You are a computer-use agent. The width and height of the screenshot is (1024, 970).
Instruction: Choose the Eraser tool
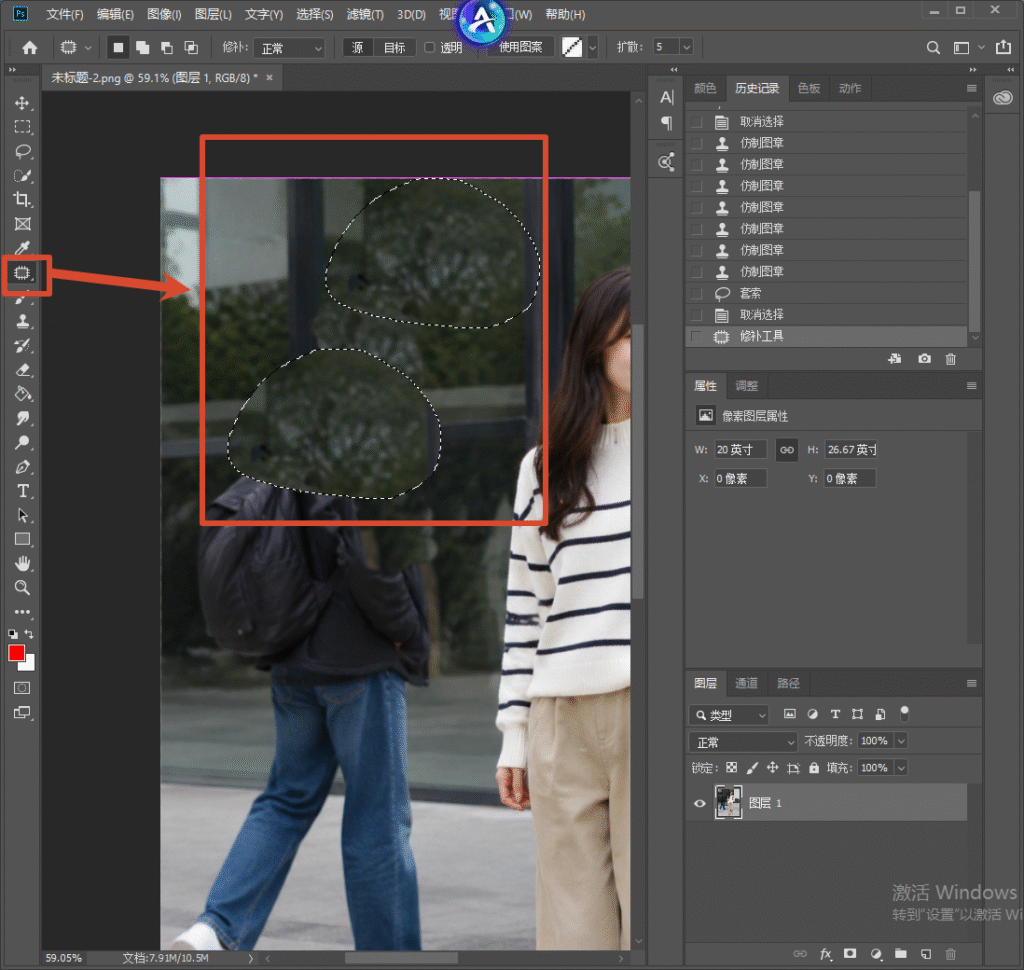(x=22, y=370)
